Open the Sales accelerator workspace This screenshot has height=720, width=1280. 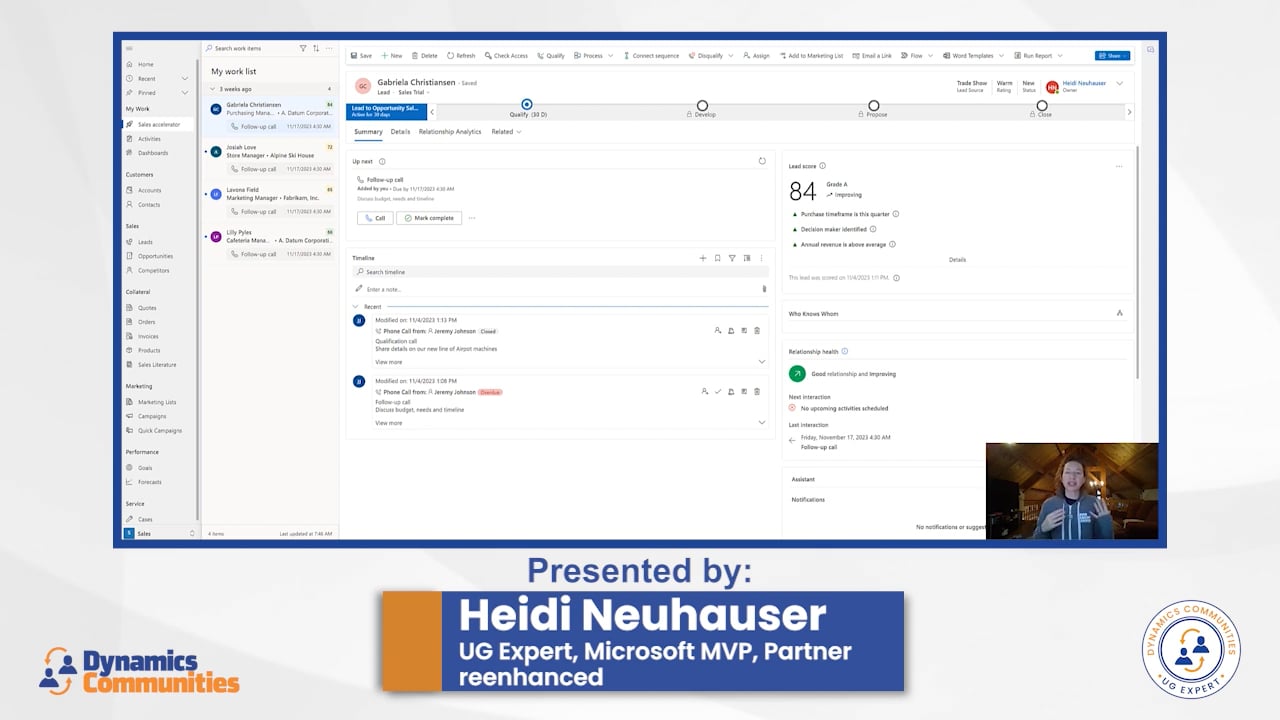[x=160, y=124]
